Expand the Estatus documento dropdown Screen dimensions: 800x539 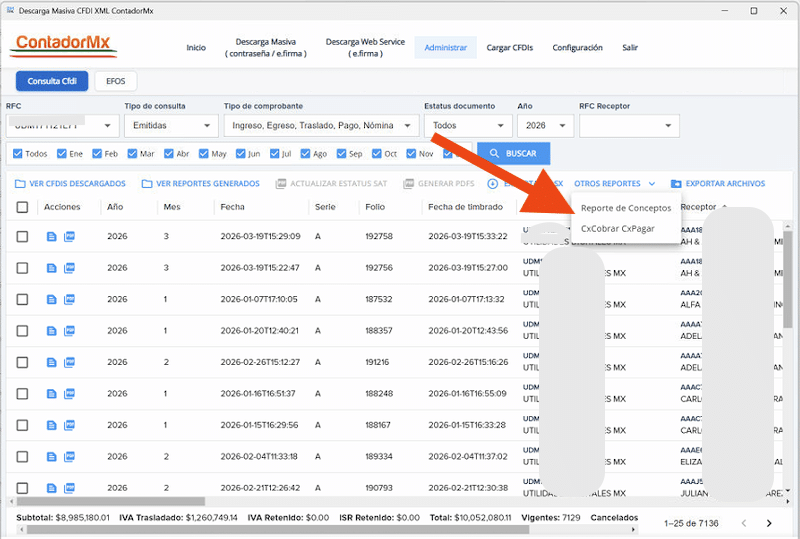(x=468, y=126)
